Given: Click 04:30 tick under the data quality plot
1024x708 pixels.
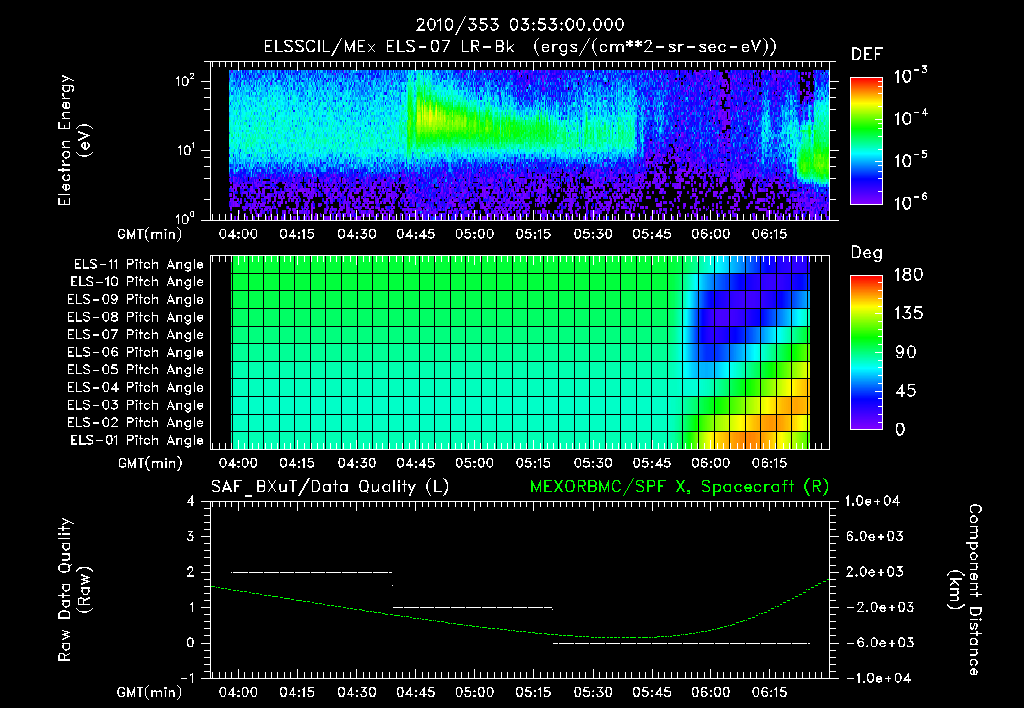Looking at the screenshot, I should point(357,692).
